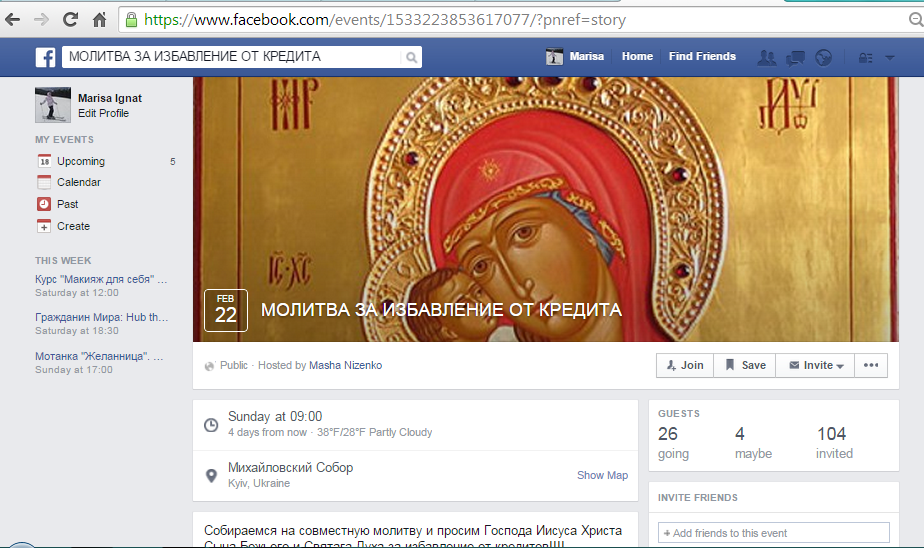Image resolution: width=924 pixels, height=548 pixels.
Task: Open Calendar in the My Events sidebar
Action: click(x=79, y=183)
